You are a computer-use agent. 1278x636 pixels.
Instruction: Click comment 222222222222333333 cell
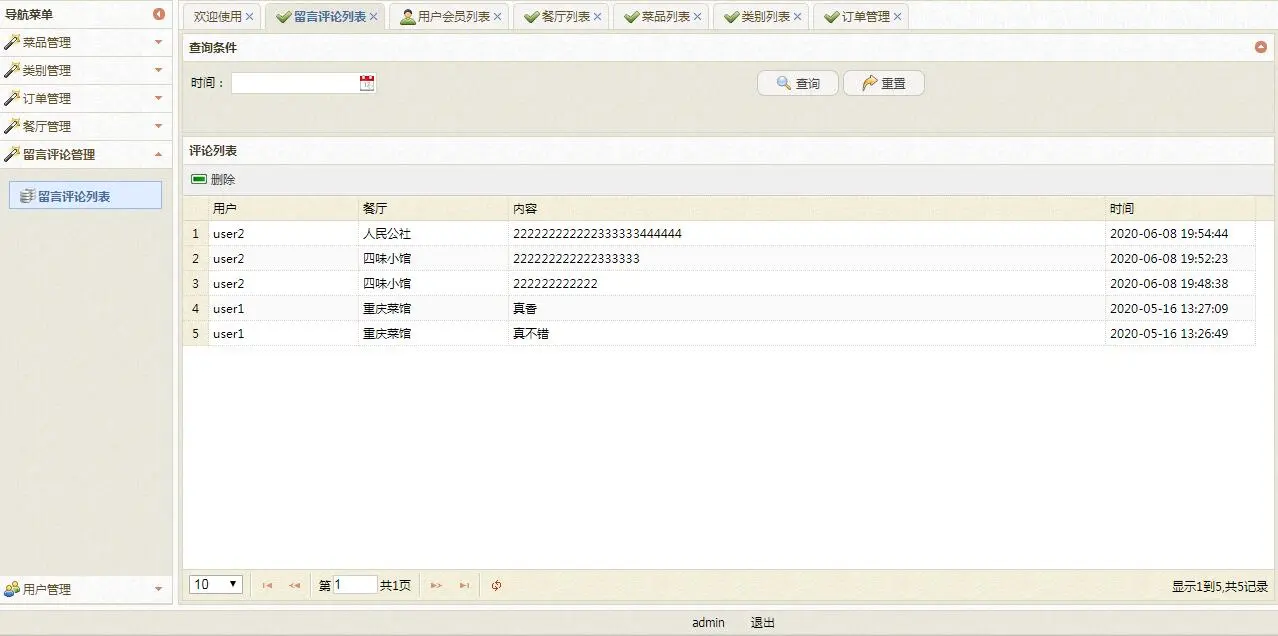[807, 258]
